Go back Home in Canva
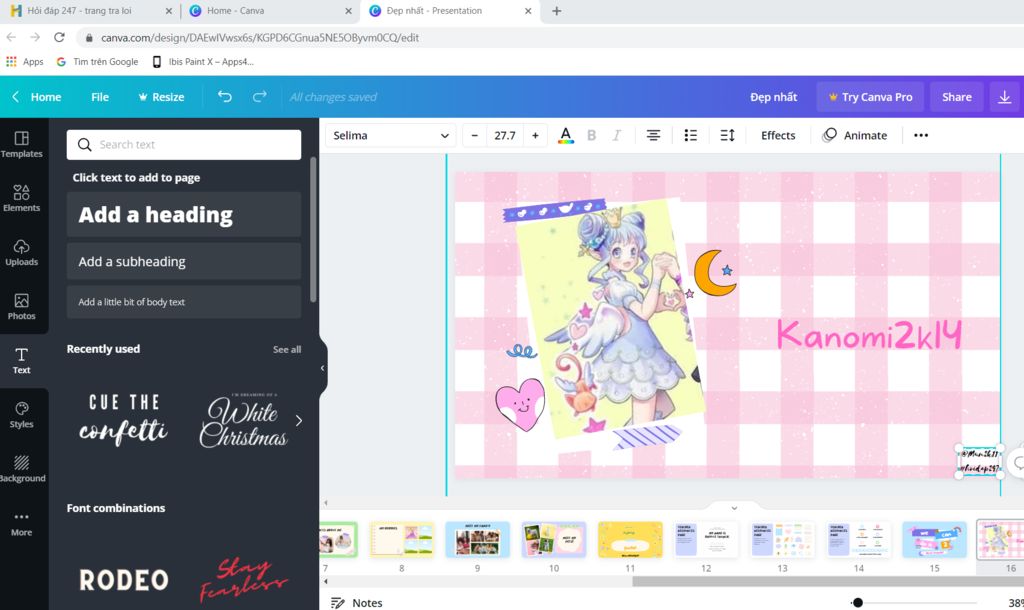The width and height of the screenshot is (1024, 610). [x=37, y=97]
